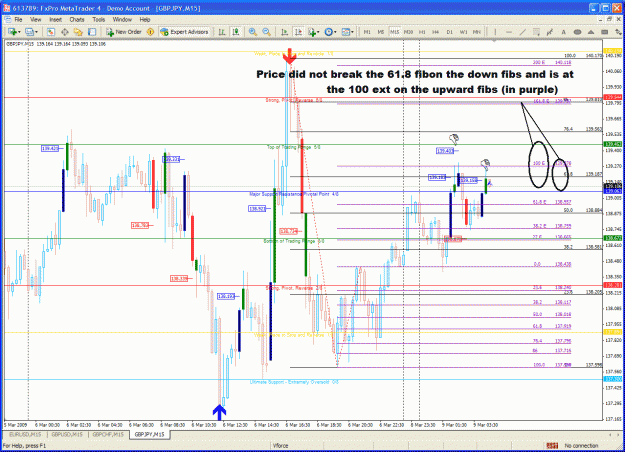Switch to the H1 timeframe

coord(422,32)
